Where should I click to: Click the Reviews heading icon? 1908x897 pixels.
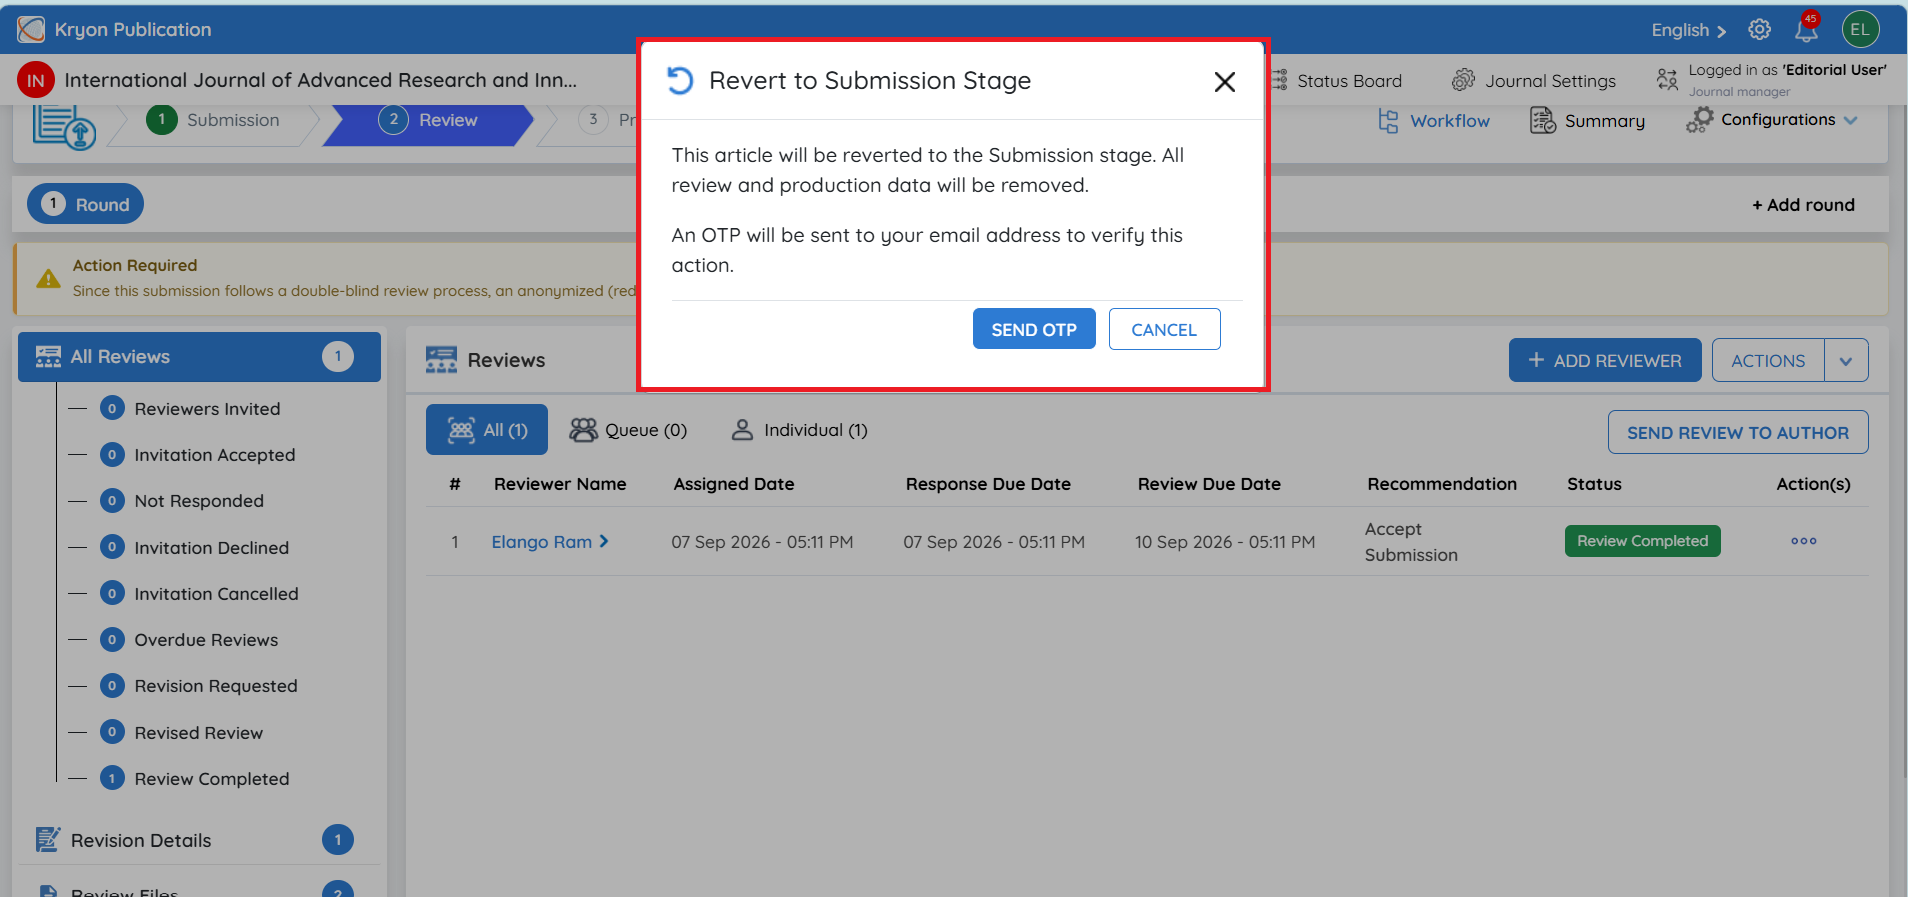tap(441, 360)
